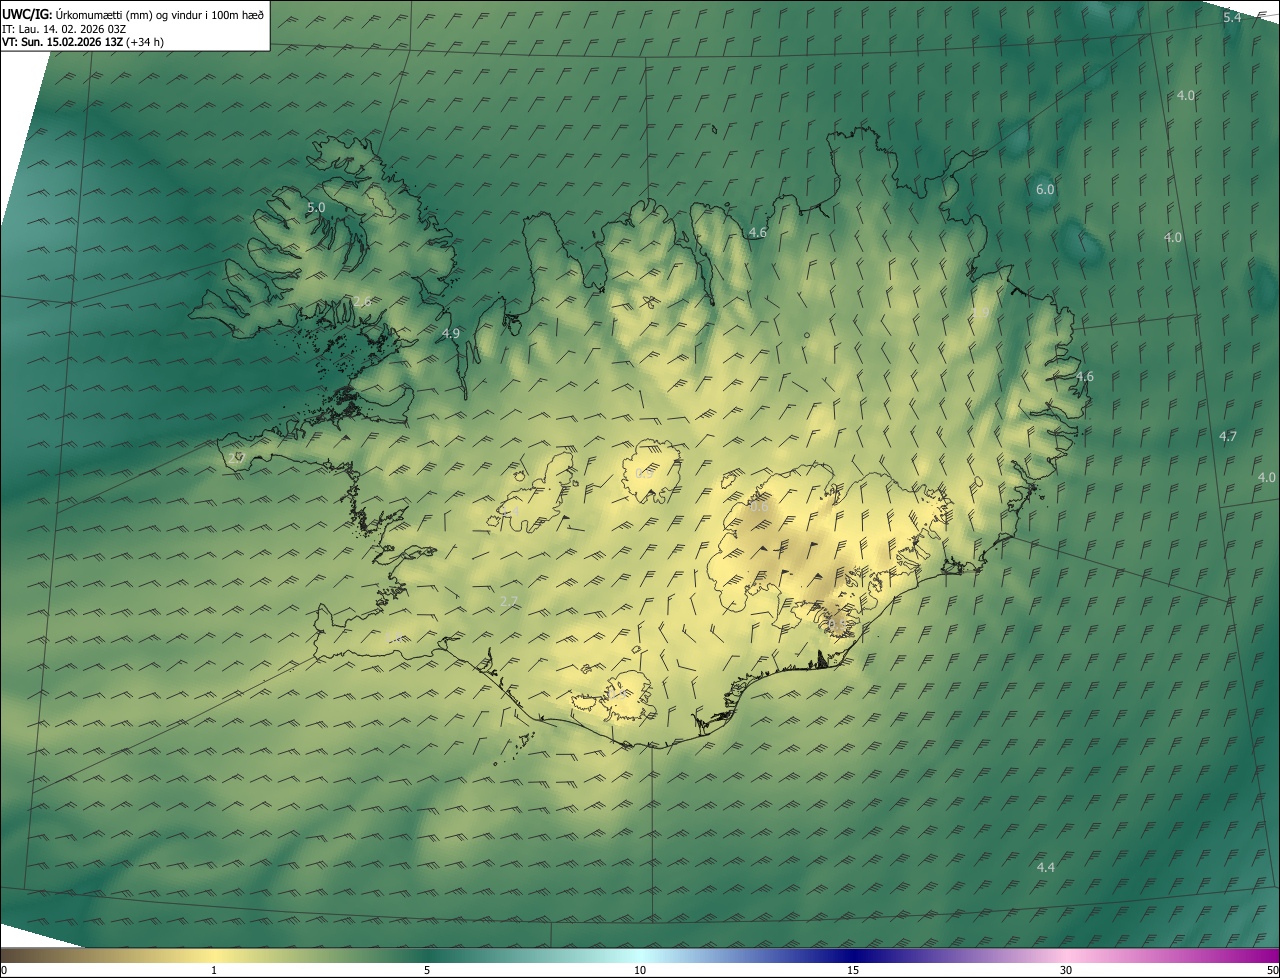Screen dimensions: 1280x978
Task: Click the colorbar tick label 0
Action: point(3,970)
